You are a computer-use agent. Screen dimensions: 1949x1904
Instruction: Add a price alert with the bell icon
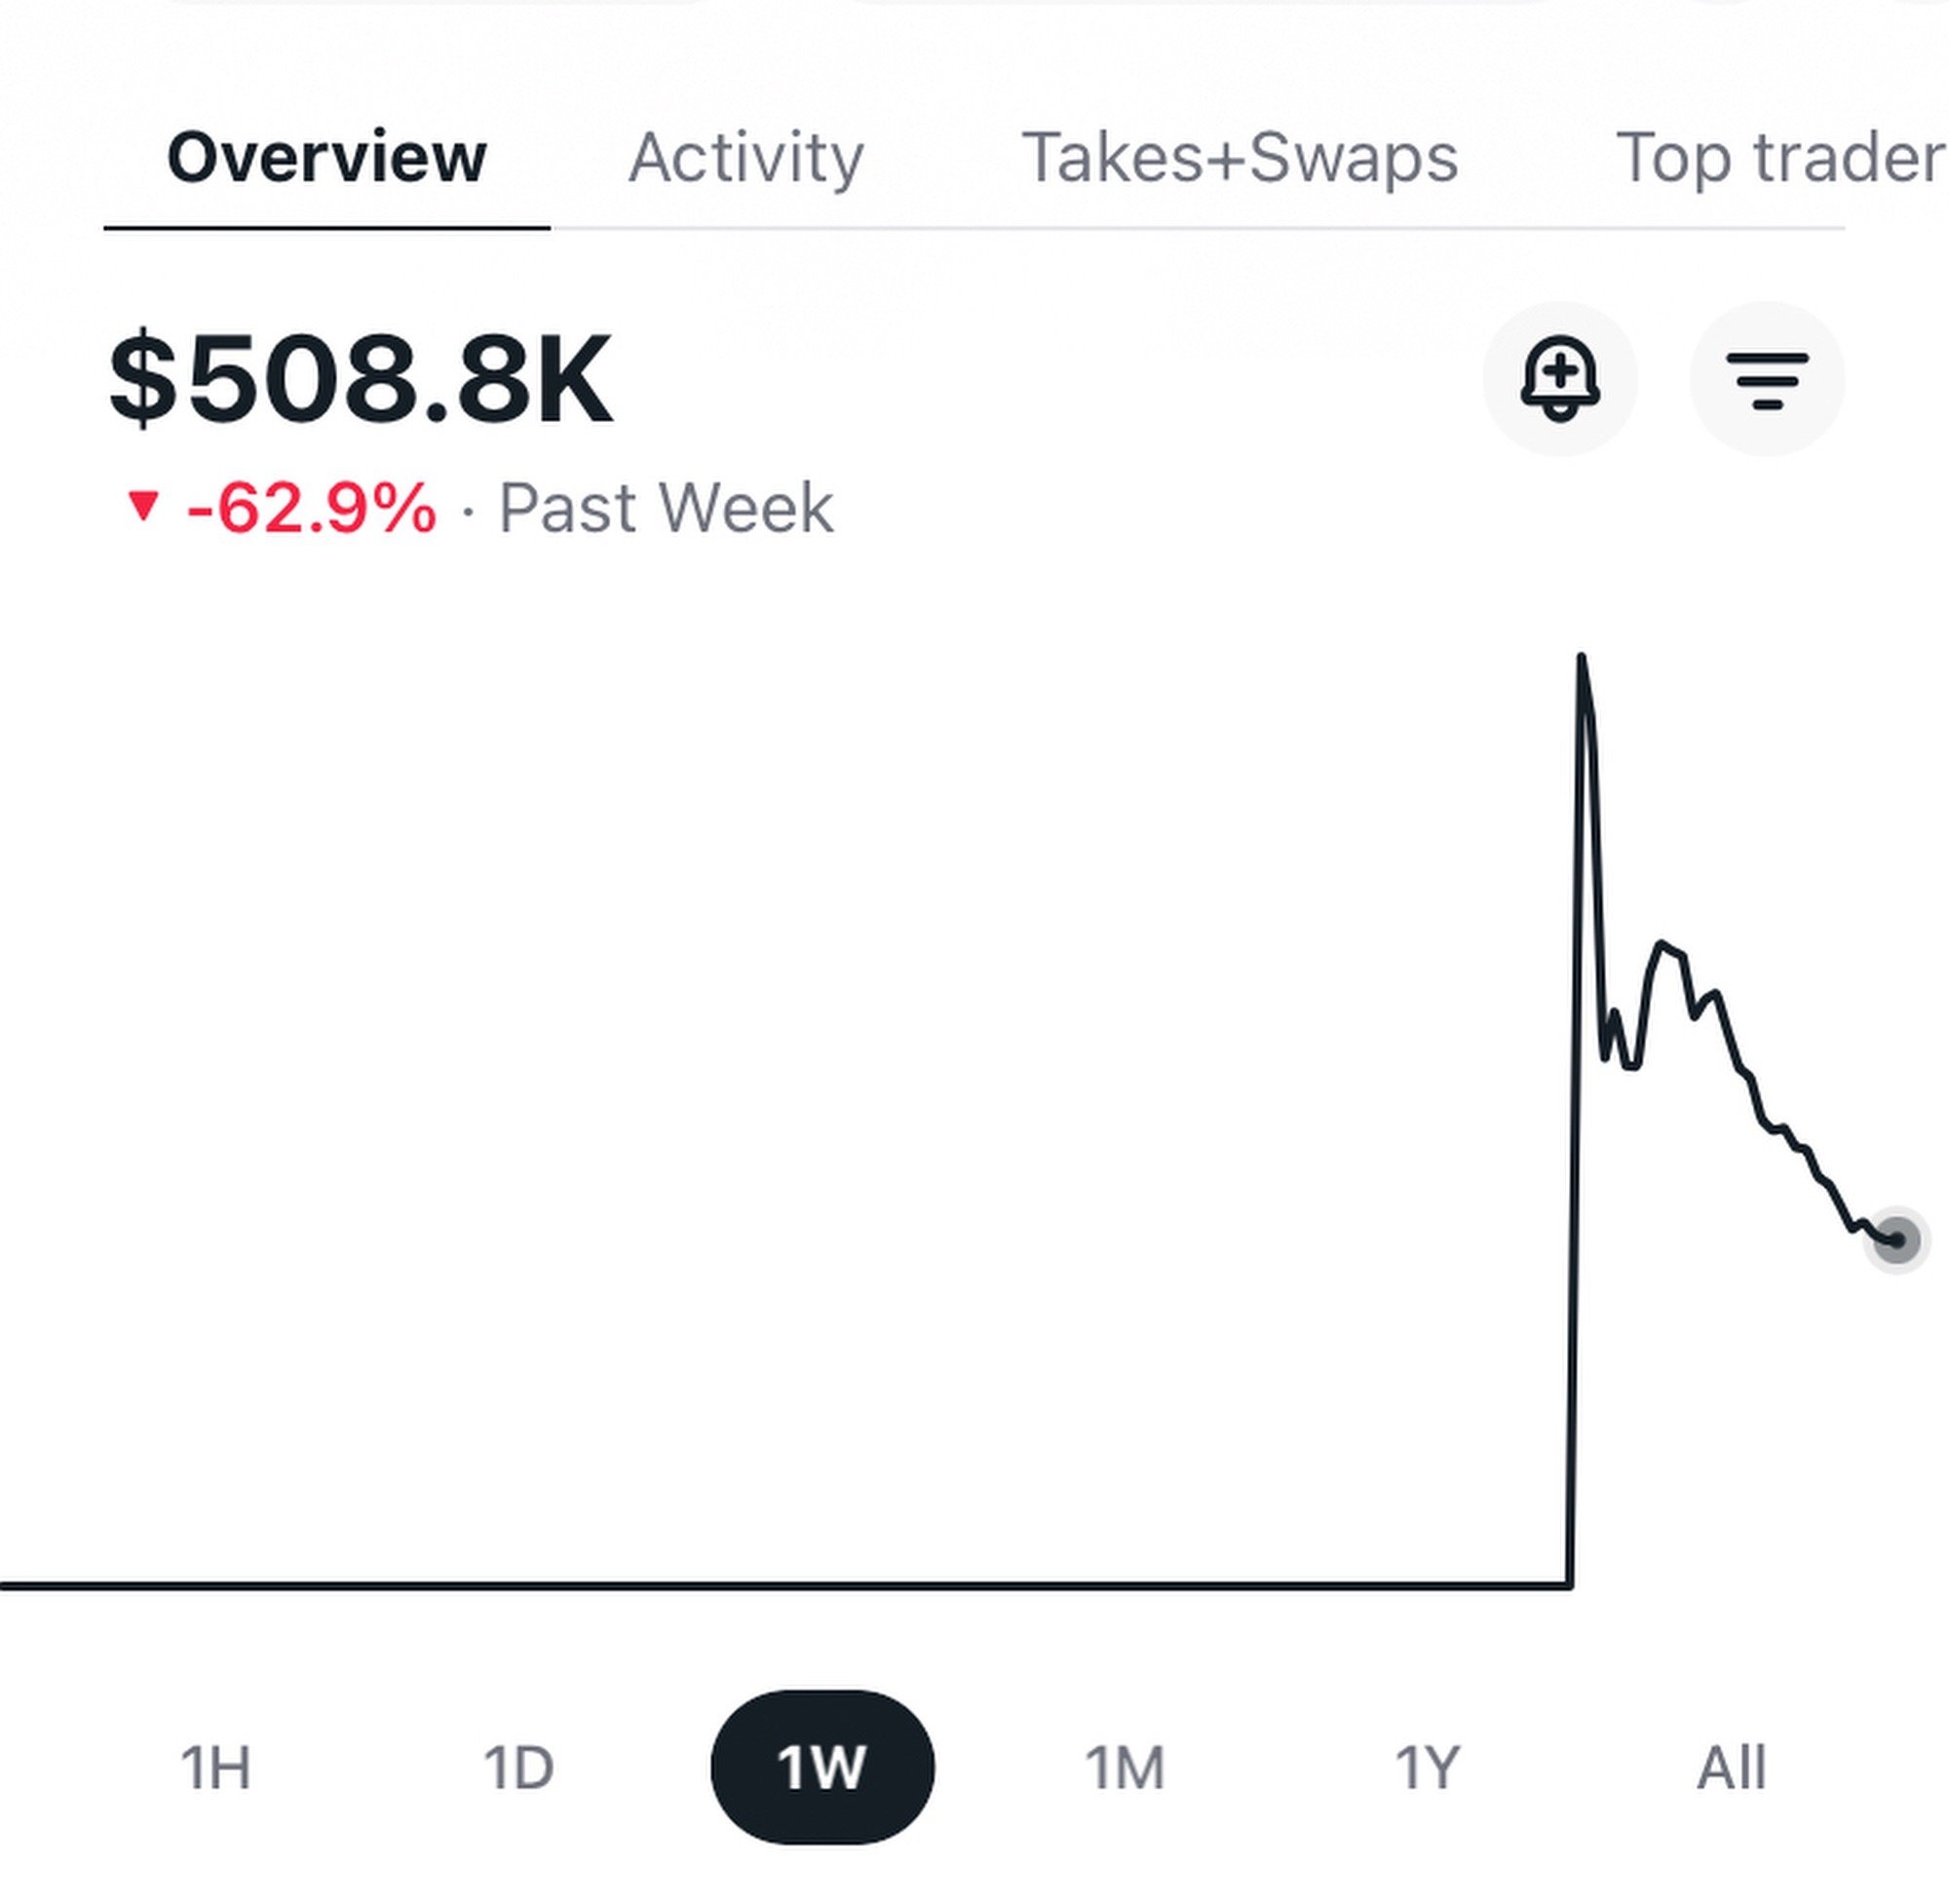click(x=1559, y=379)
